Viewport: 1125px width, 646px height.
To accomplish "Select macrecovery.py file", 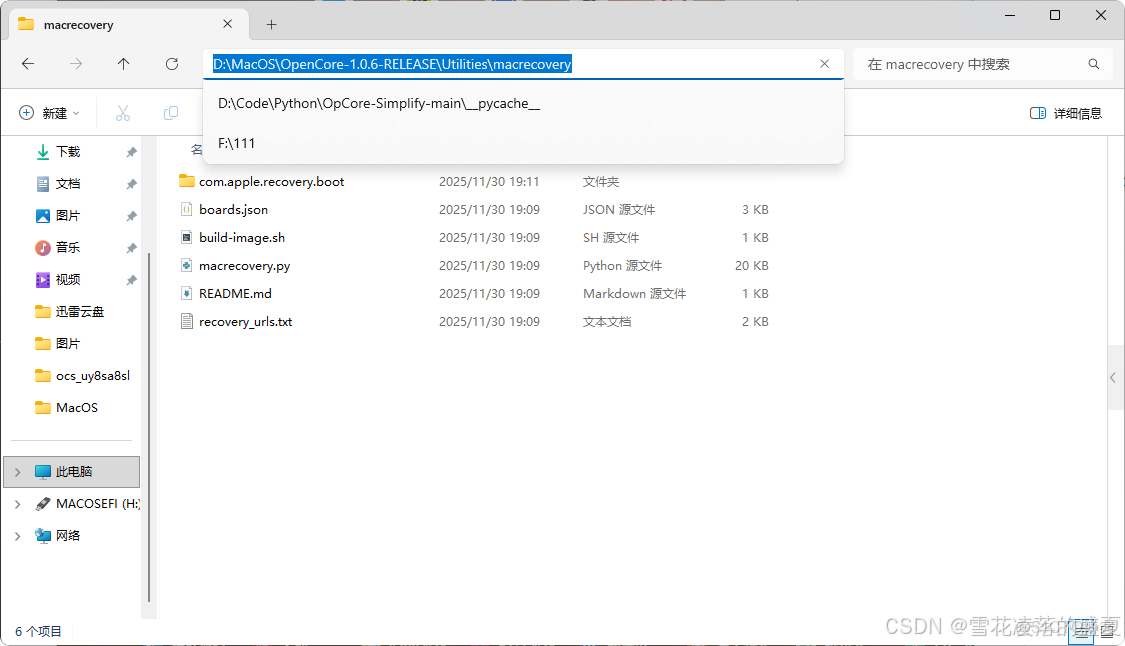I will [245, 266].
